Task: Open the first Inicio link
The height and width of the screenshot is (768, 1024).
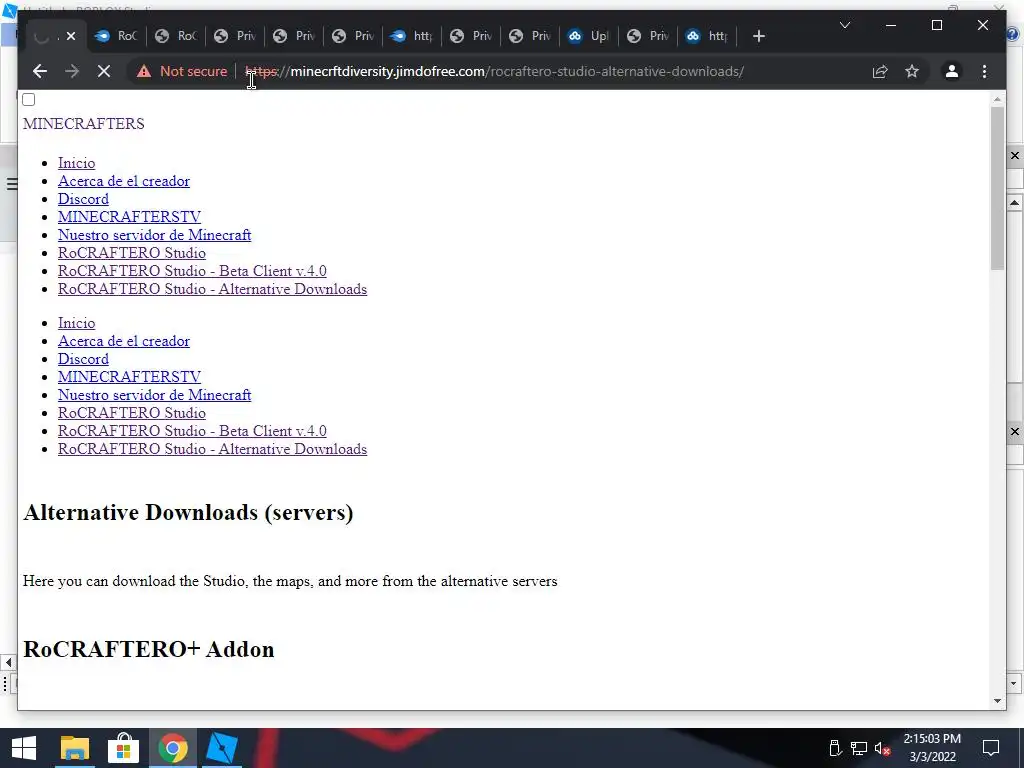Action: coord(76,163)
